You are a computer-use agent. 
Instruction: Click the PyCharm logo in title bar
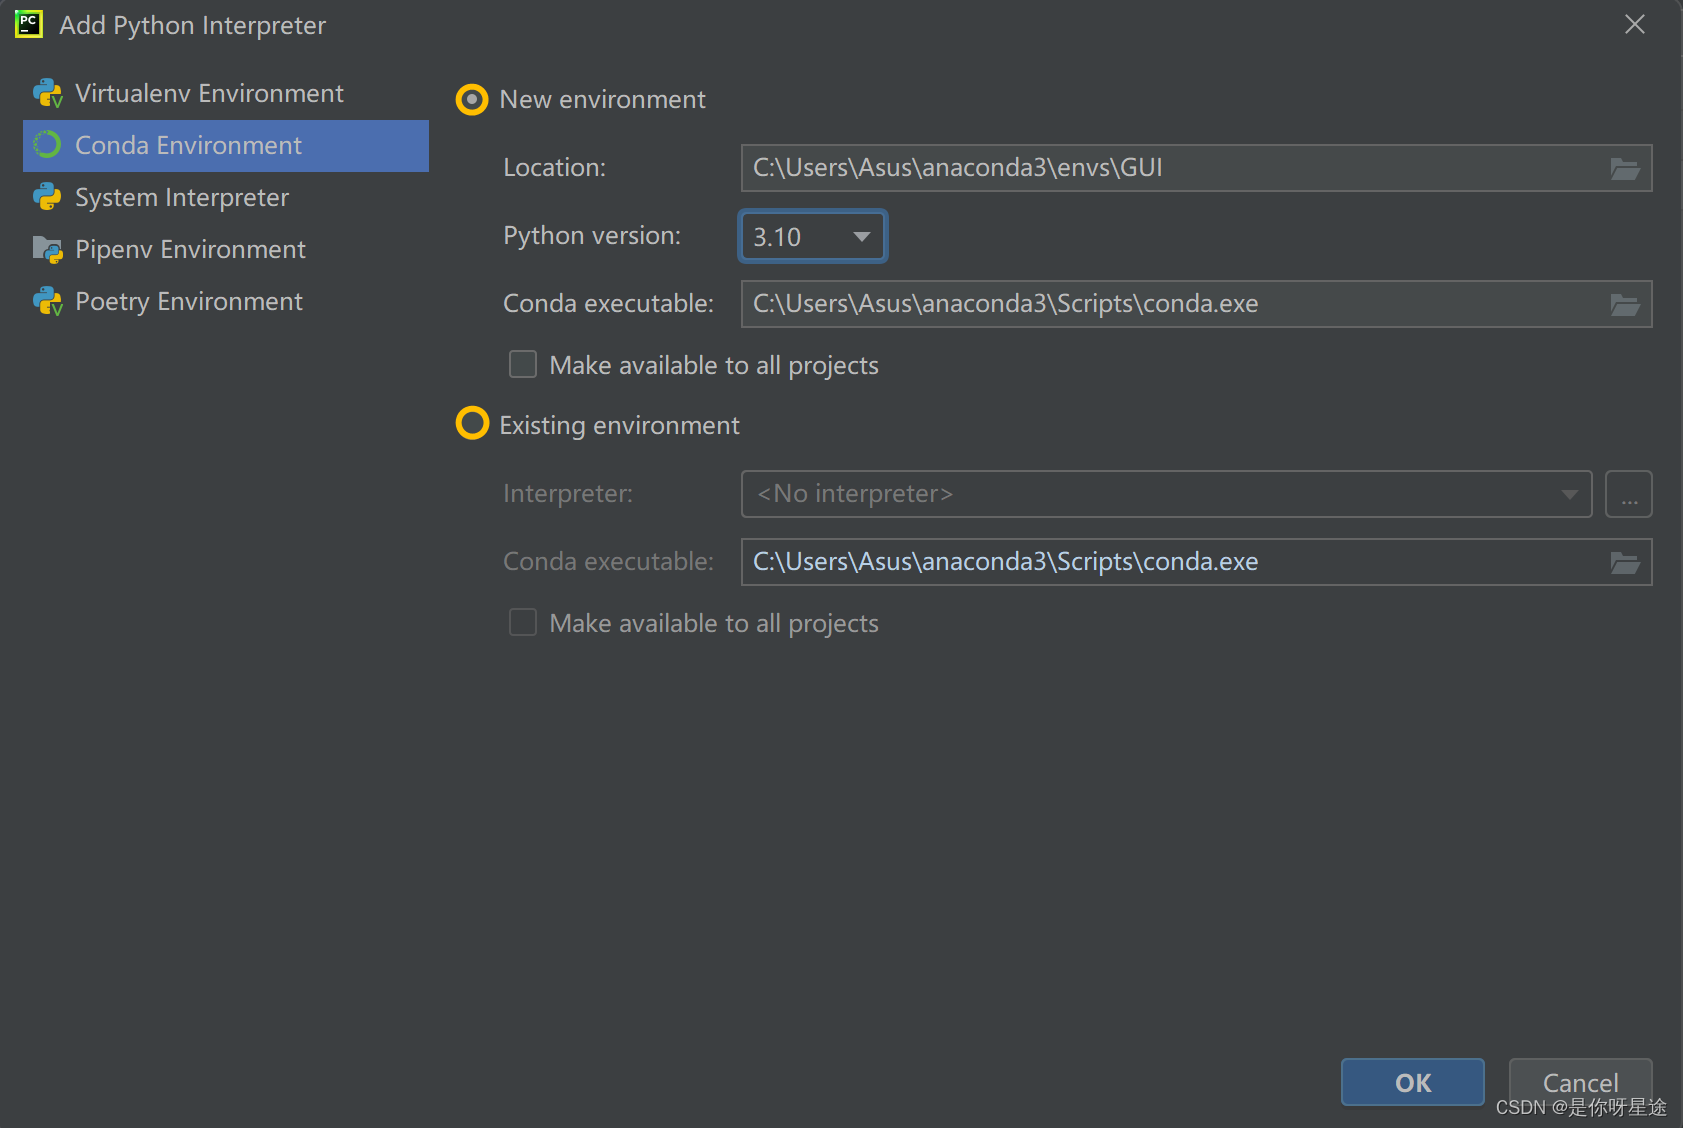click(x=29, y=24)
